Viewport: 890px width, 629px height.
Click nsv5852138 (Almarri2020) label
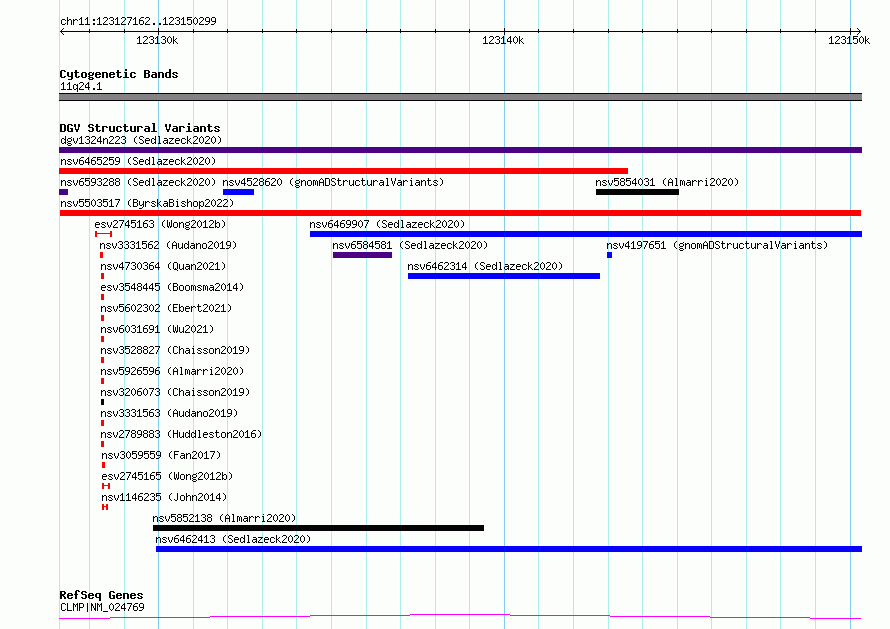224,518
